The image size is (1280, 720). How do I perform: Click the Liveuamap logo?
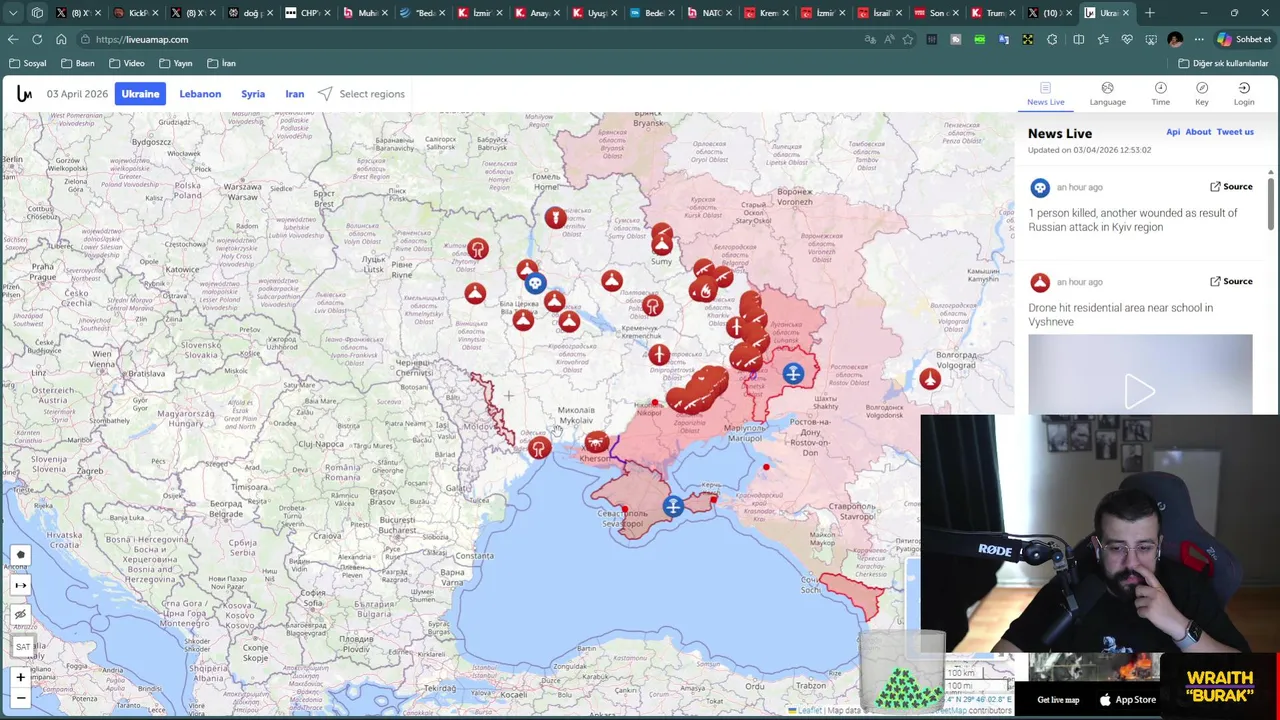coord(24,94)
